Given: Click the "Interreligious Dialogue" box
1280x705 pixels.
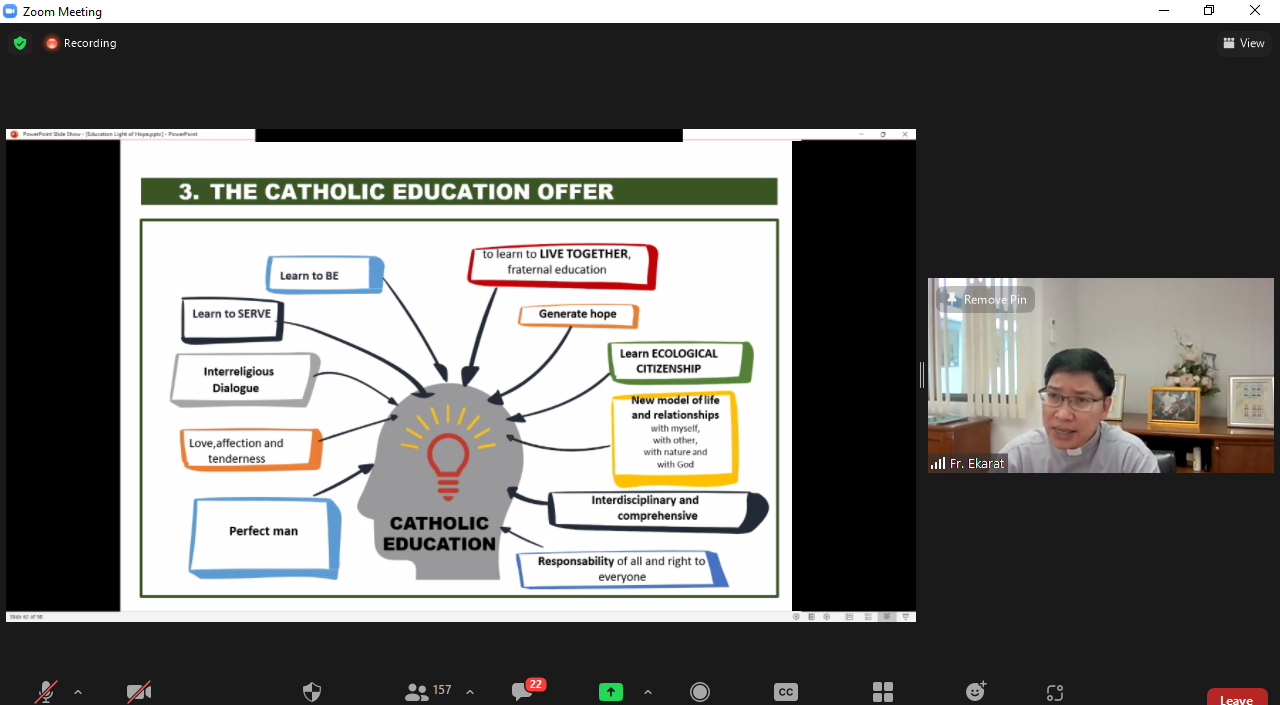Looking at the screenshot, I should pos(245,380).
